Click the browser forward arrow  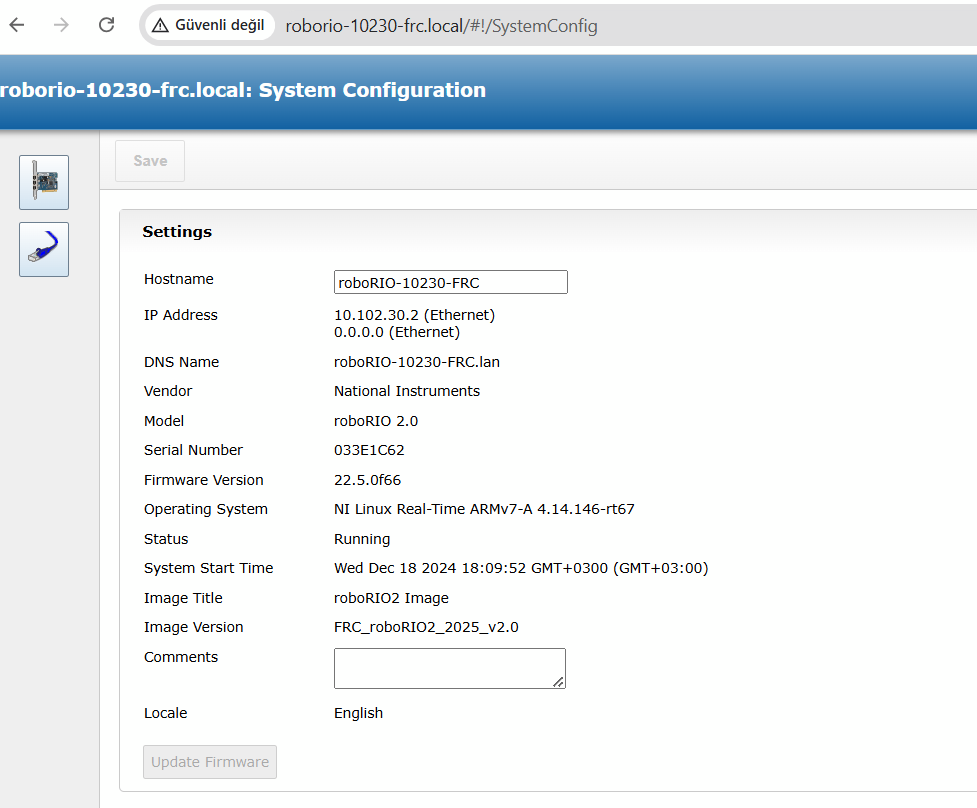[61, 25]
